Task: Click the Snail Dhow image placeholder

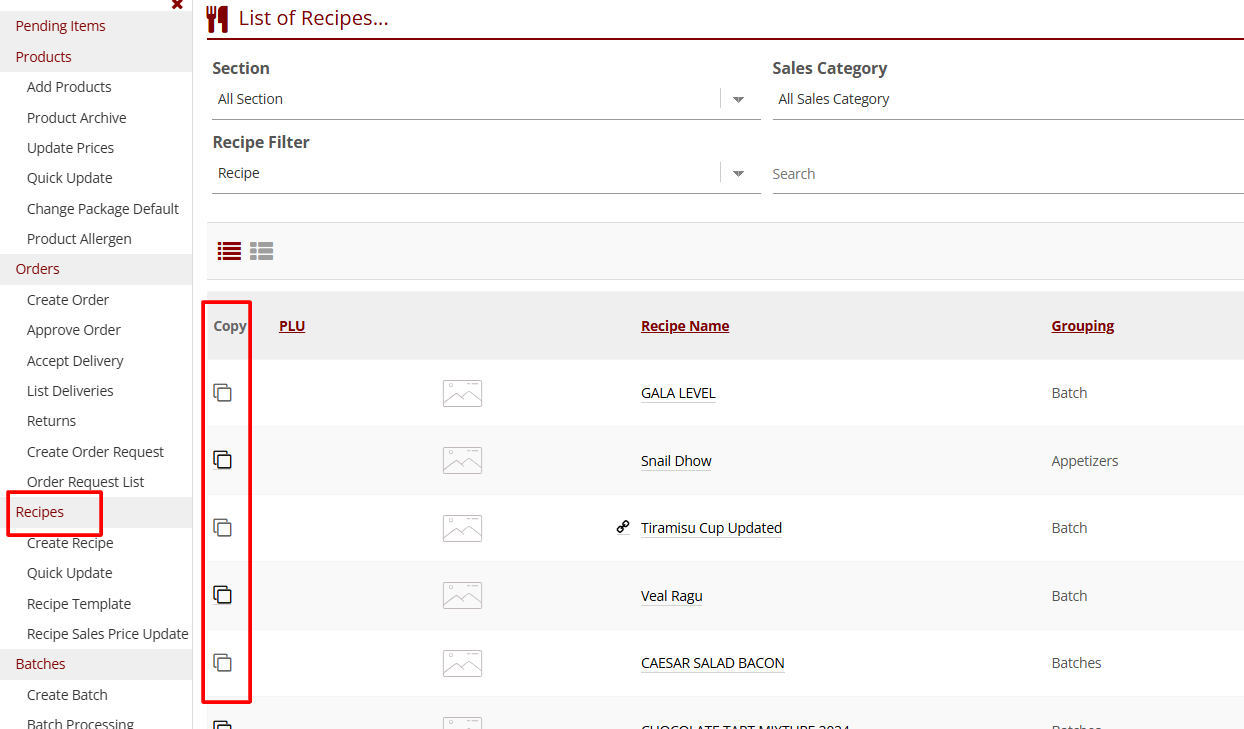Action: point(462,460)
